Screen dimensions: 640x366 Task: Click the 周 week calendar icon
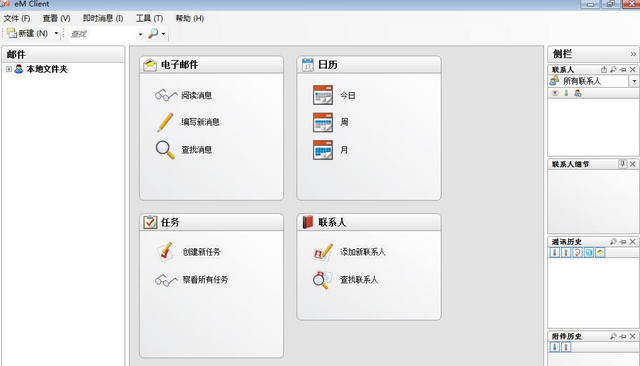coord(323,122)
